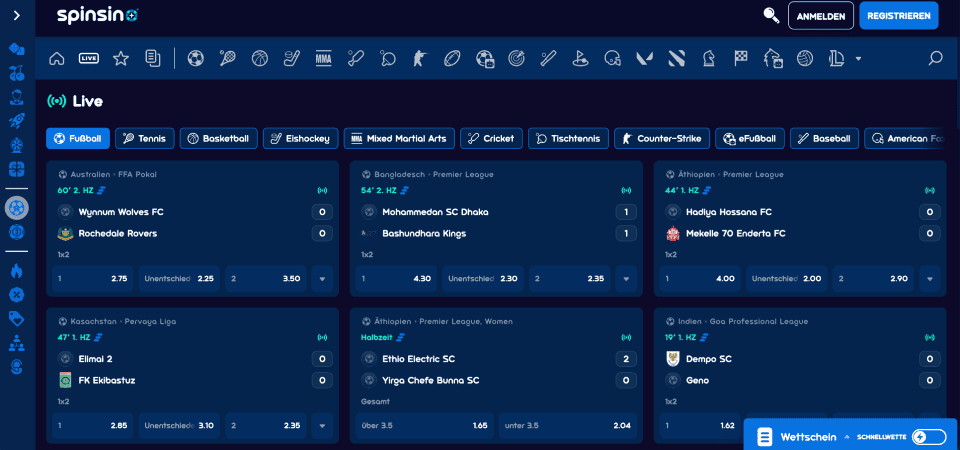The width and height of the screenshot is (960, 450).
Task: Open favorites star icon in sports toolbar
Action: [121, 58]
